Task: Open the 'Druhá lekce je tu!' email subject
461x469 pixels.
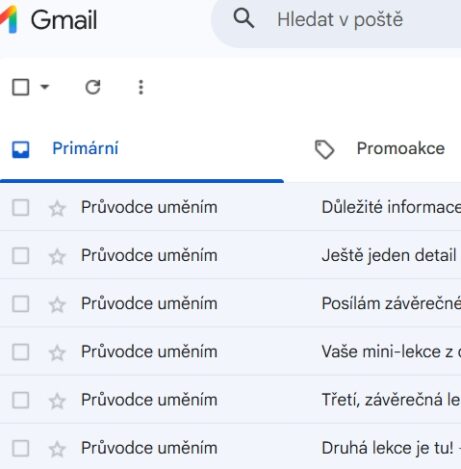Action: 388,448
